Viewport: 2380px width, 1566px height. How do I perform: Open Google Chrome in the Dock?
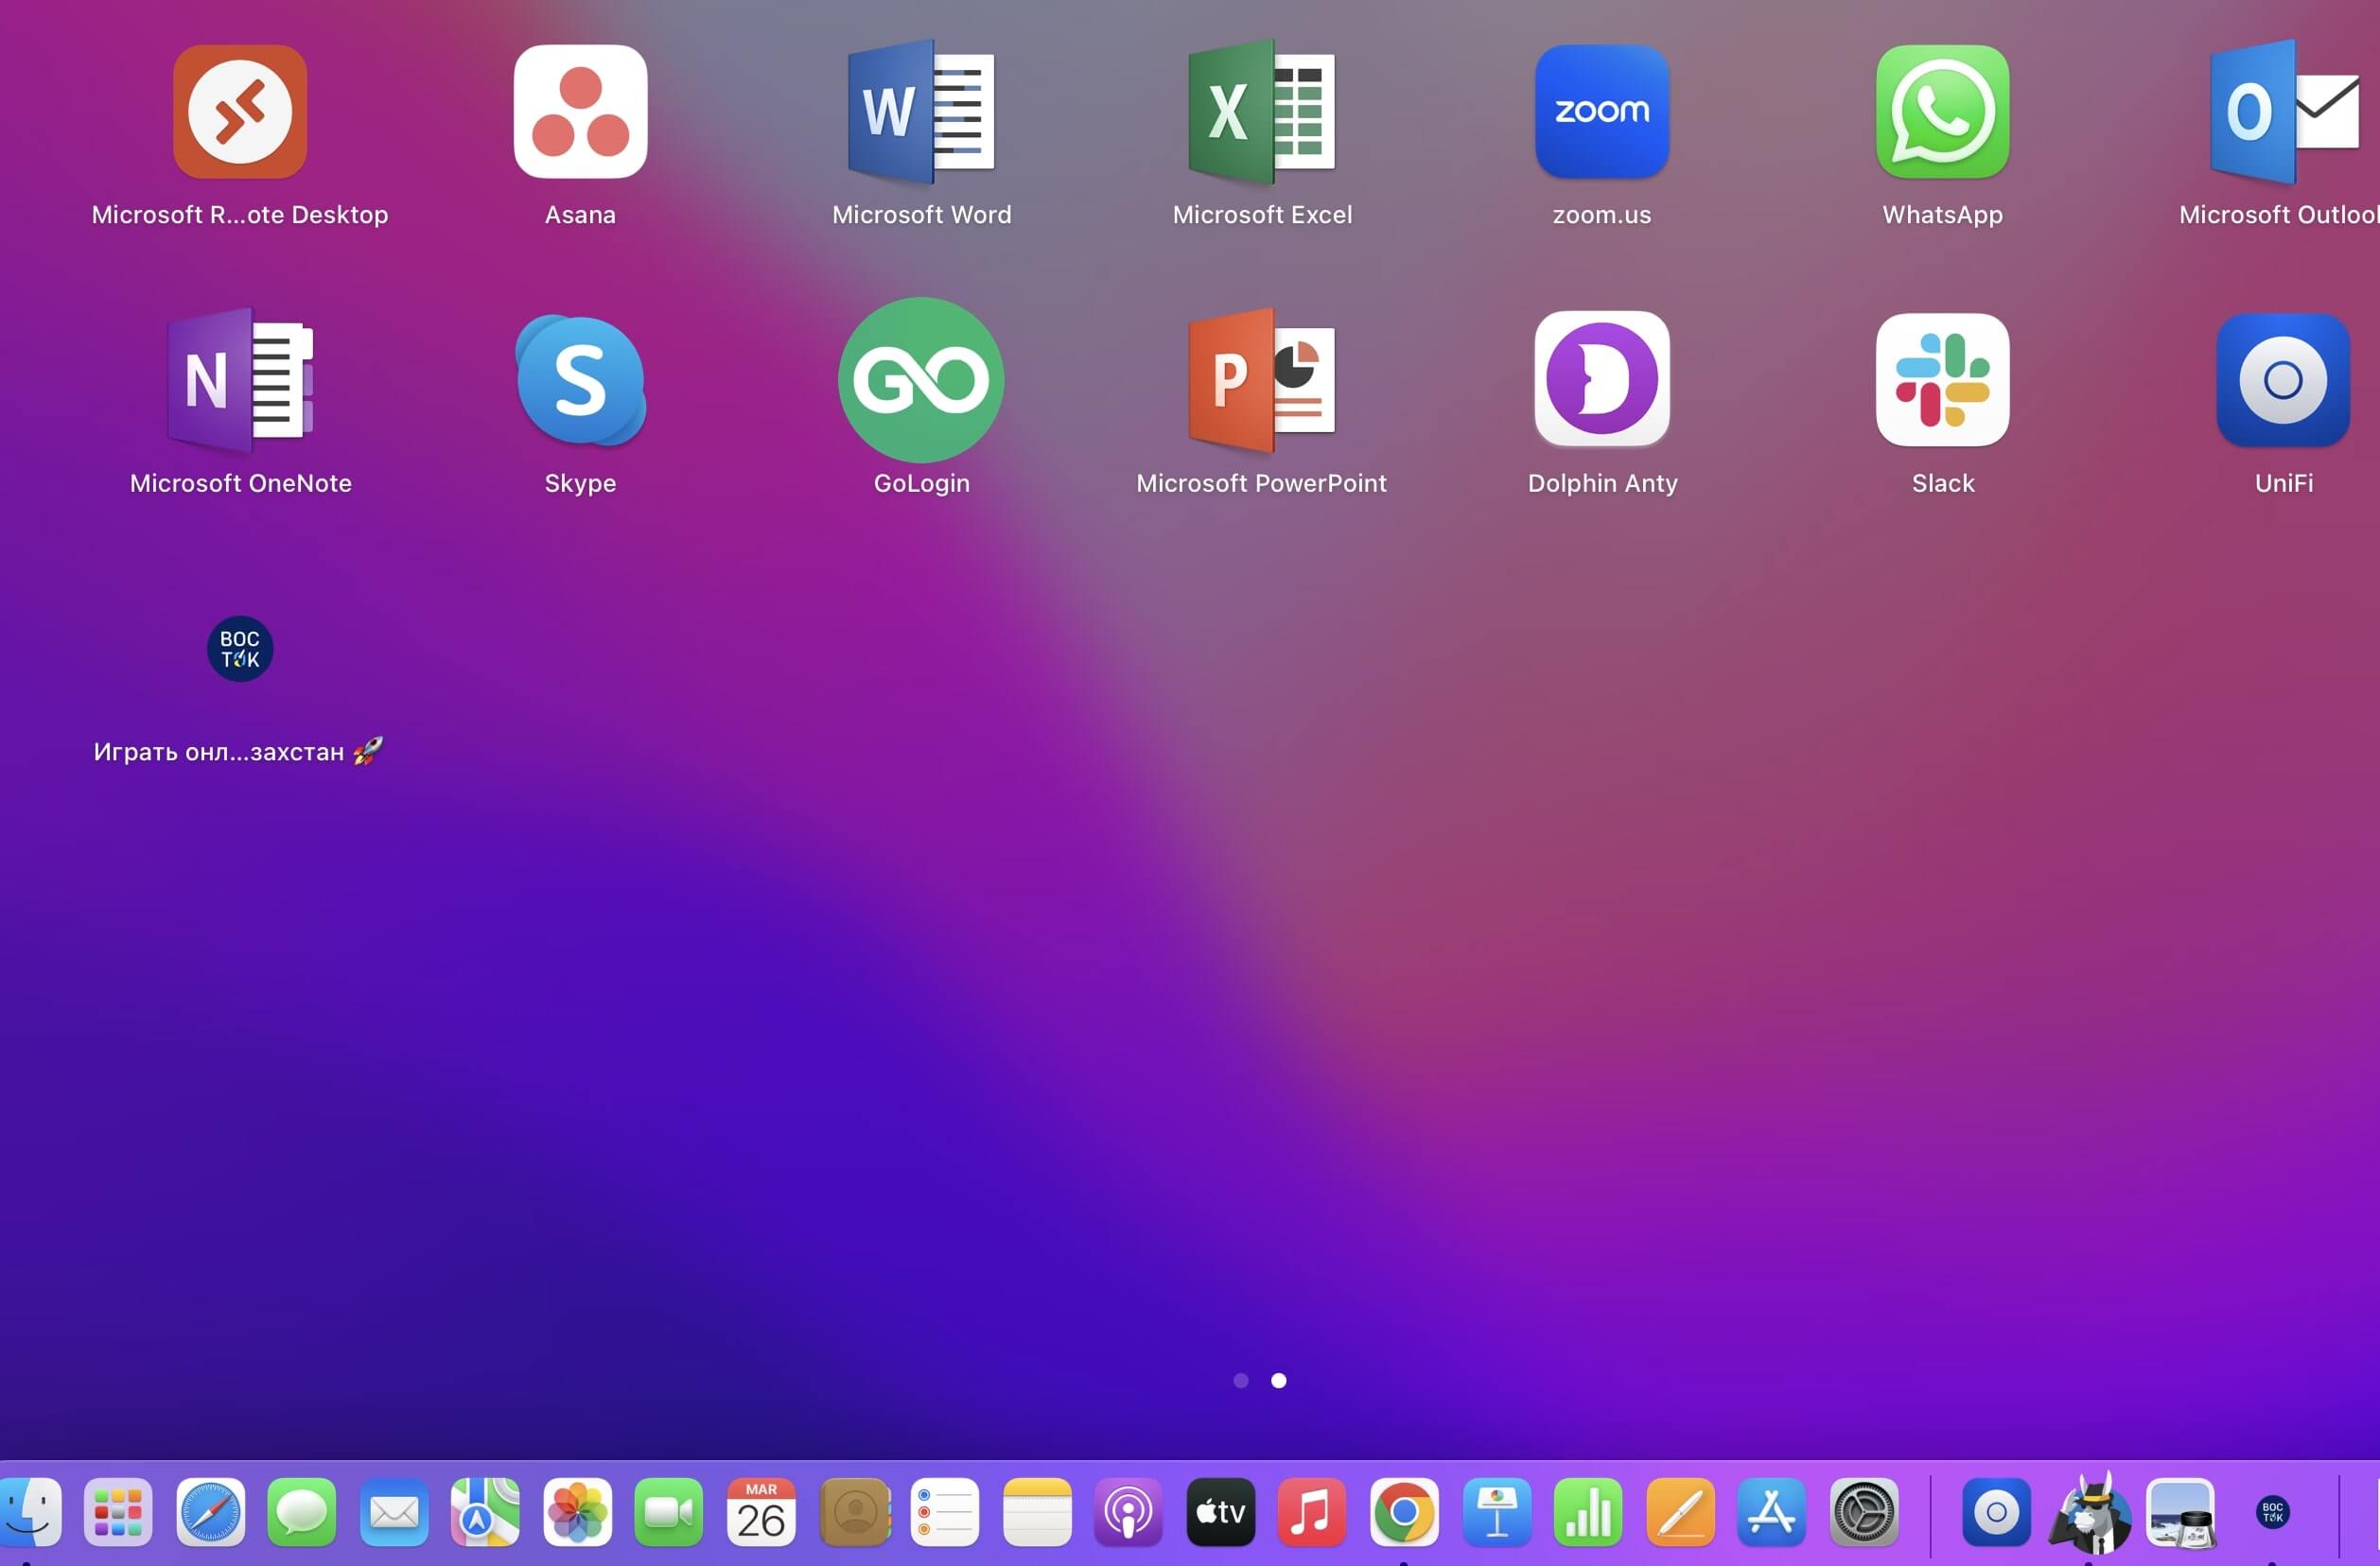tap(1404, 1512)
